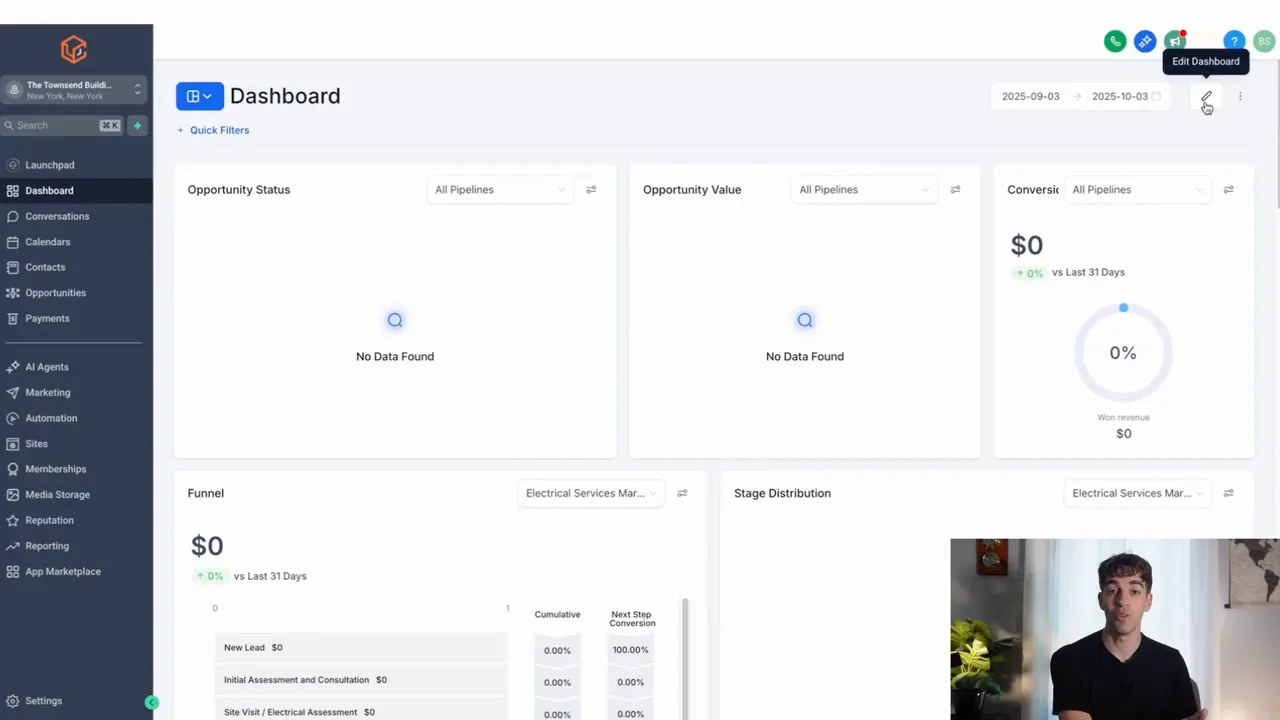Screen dimensions: 1280x720
Task: Click Initial Assessment and Consultation funnel row
Action: click(x=361, y=680)
